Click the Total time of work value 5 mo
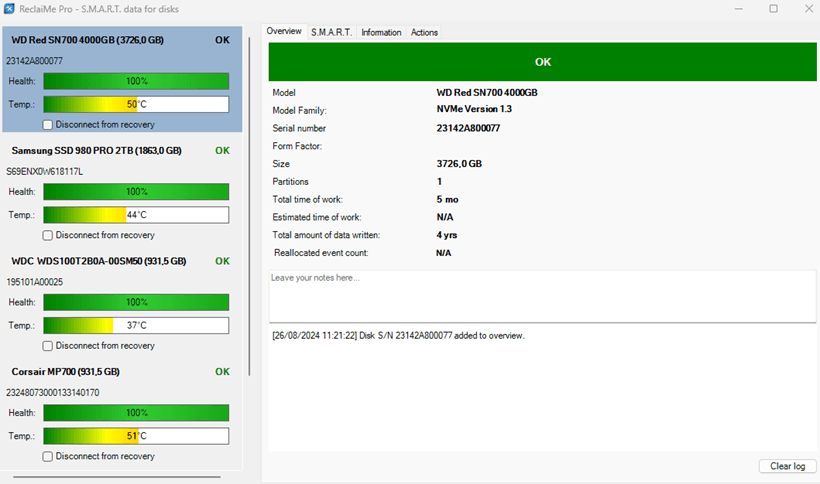 [x=448, y=200]
